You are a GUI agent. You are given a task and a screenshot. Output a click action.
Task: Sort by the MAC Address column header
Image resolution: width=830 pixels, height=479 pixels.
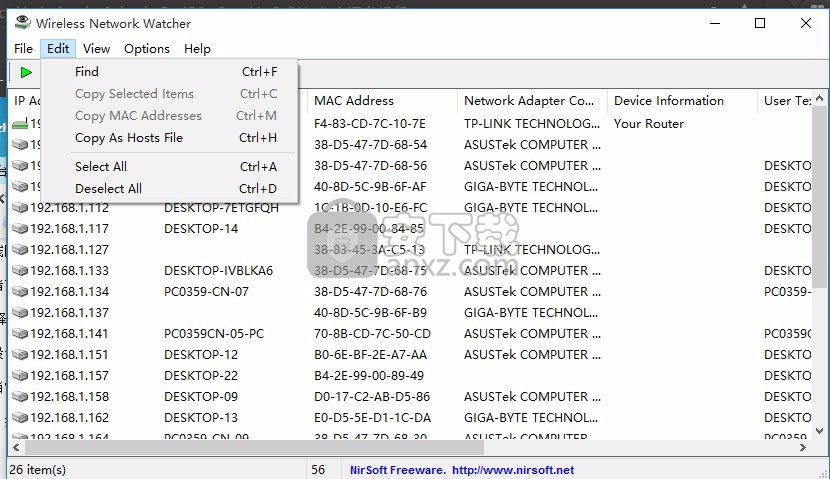(x=382, y=101)
